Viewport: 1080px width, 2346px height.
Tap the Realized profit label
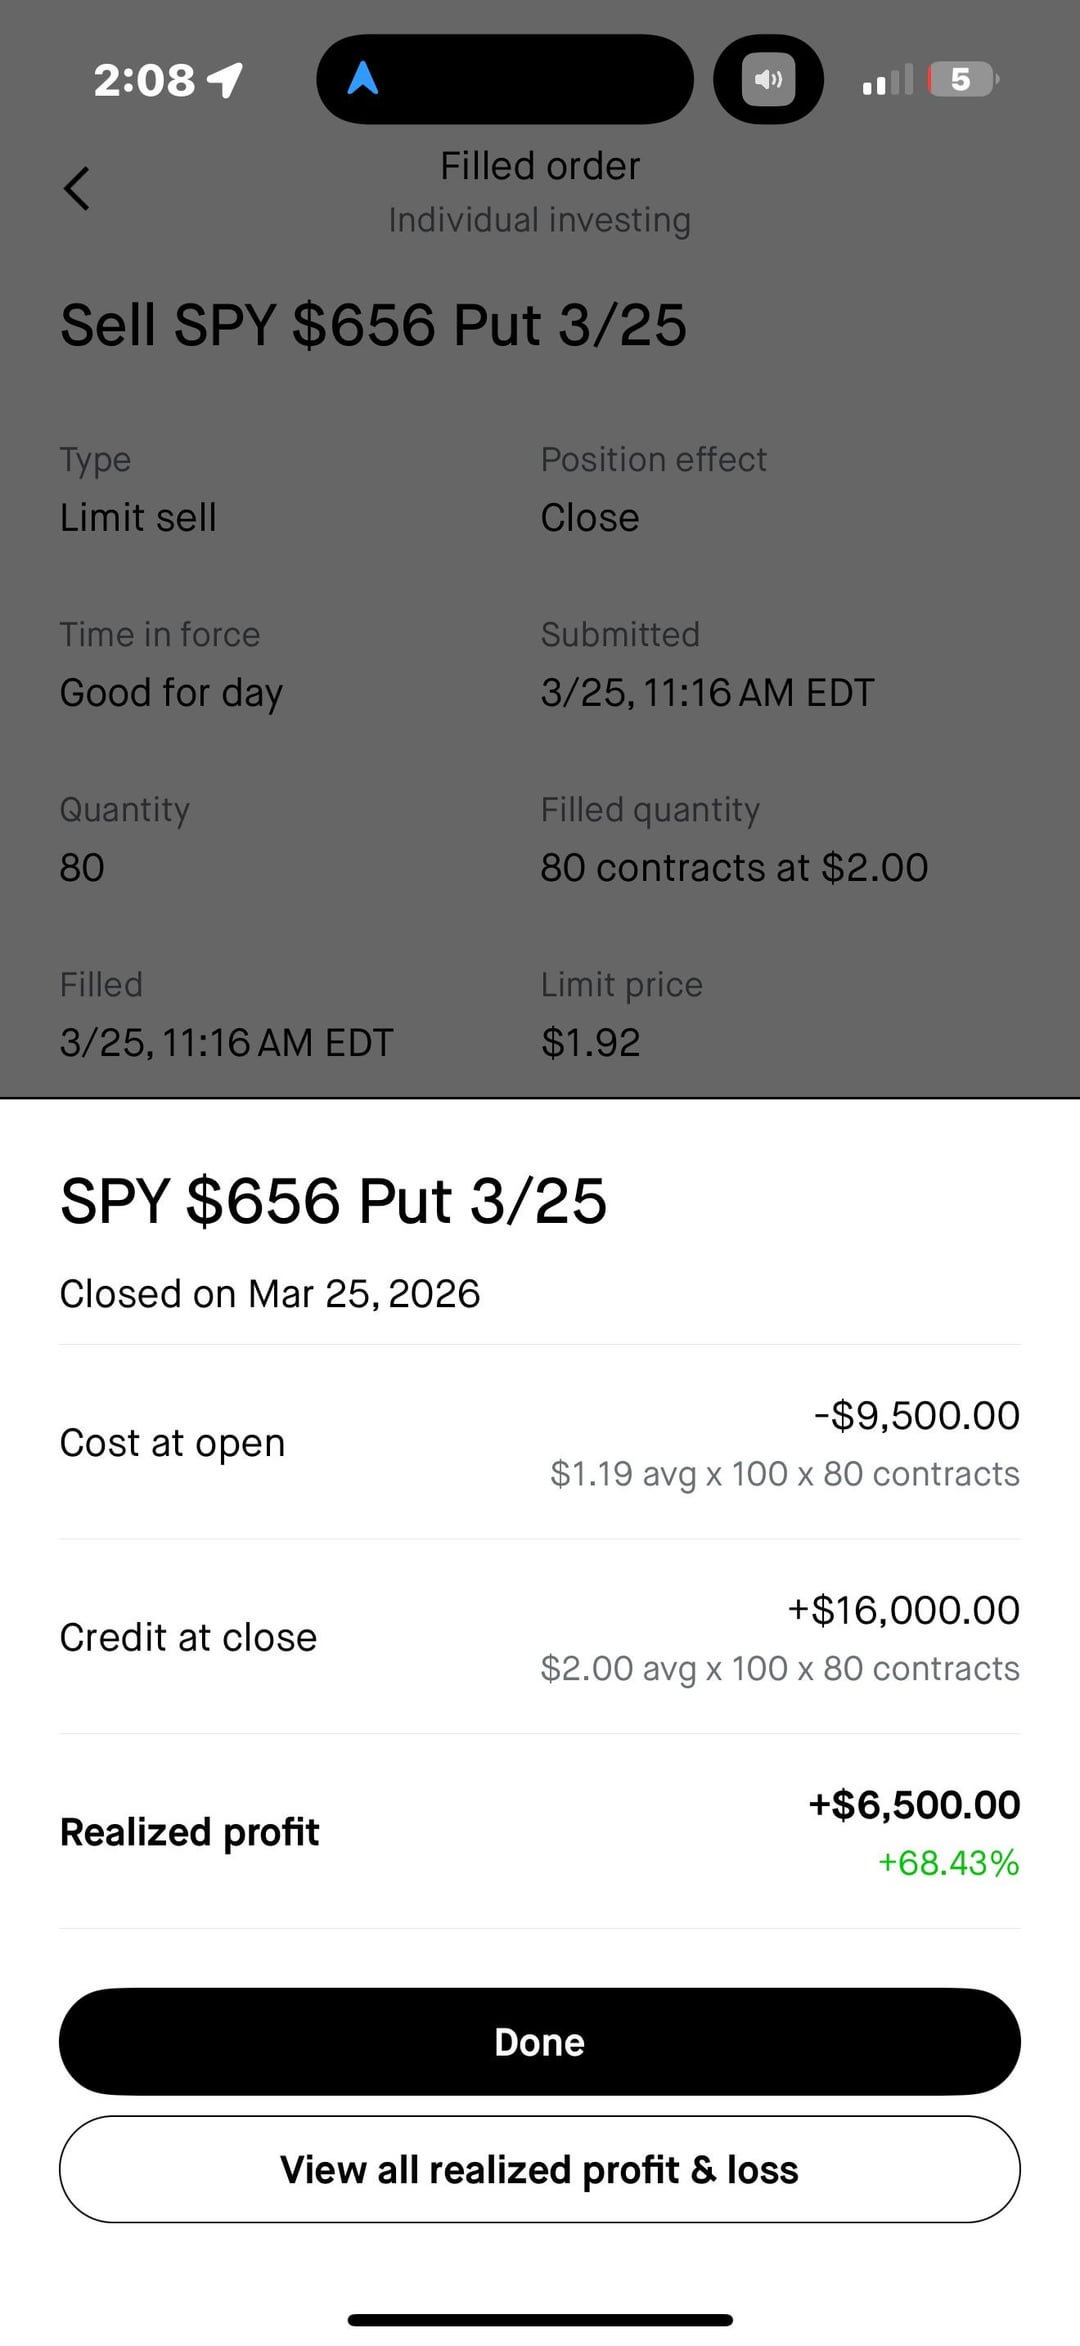[190, 1832]
